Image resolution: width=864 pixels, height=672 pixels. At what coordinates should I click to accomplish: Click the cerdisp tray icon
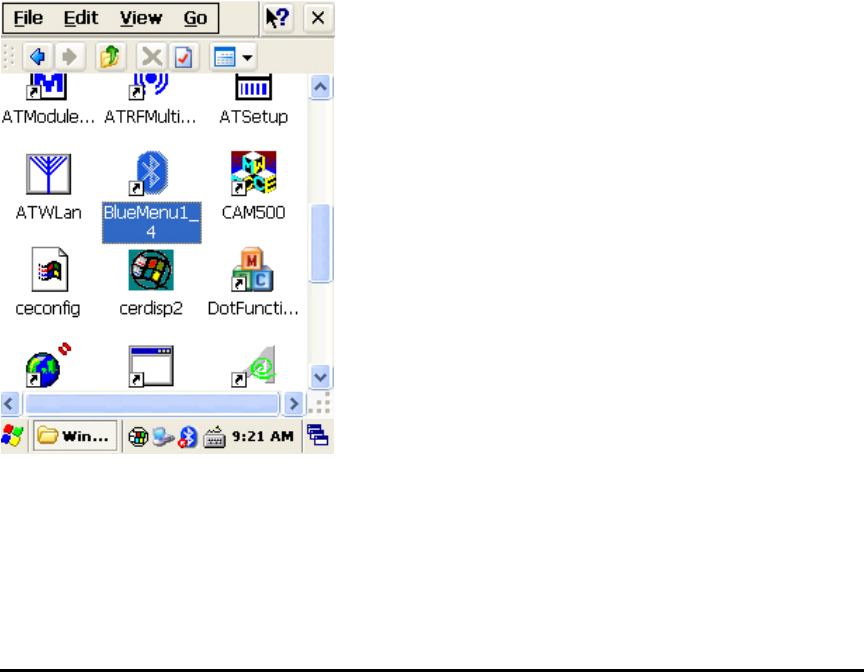coord(138,437)
